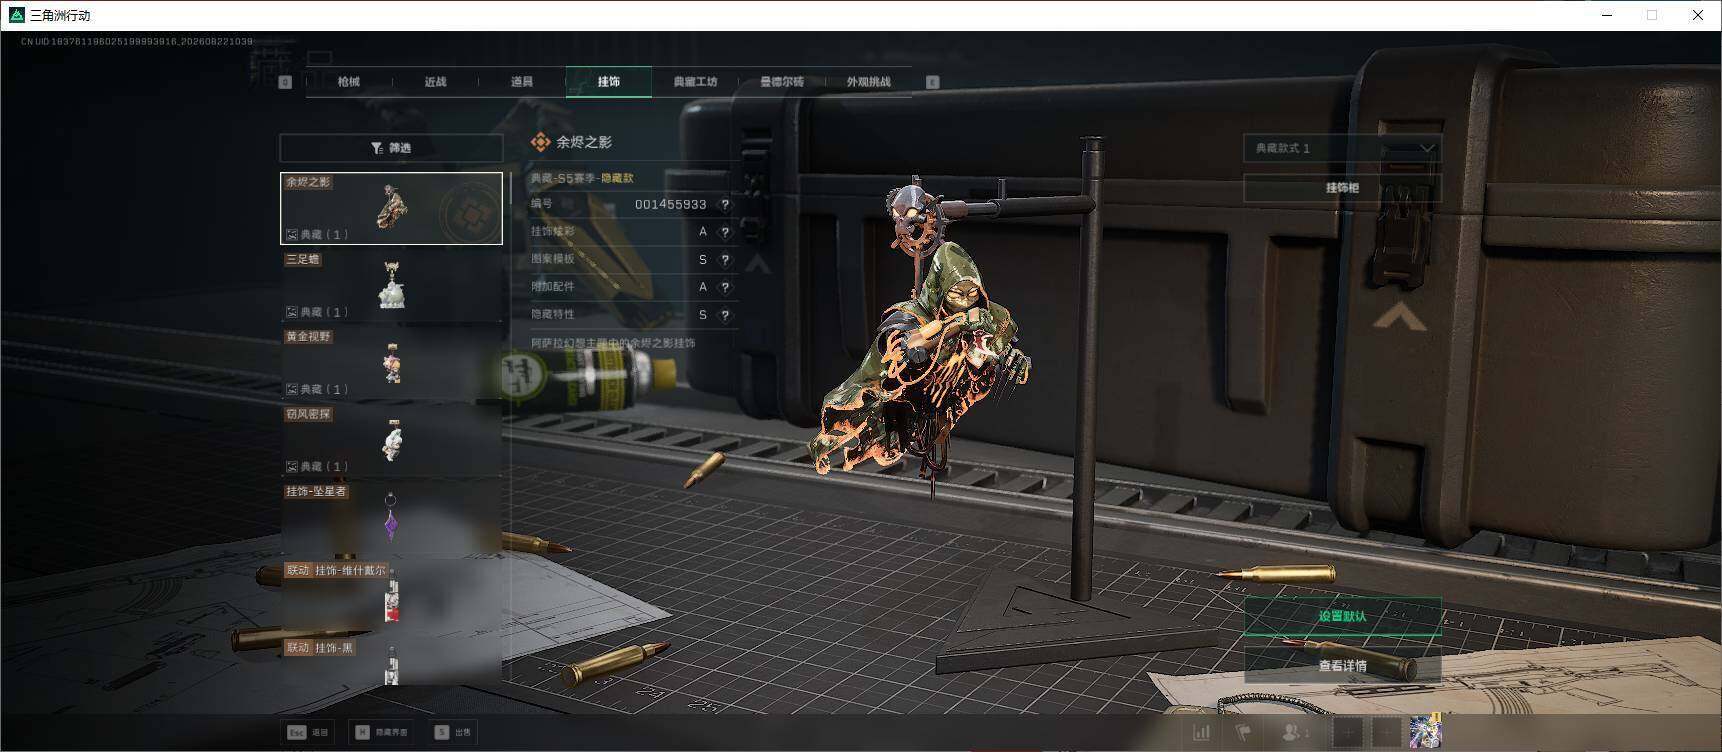This screenshot has height=752, width=1722.
Task: Click the Q previous-tab key indicator
Action: pyautogui.click(x=285, y=82)
